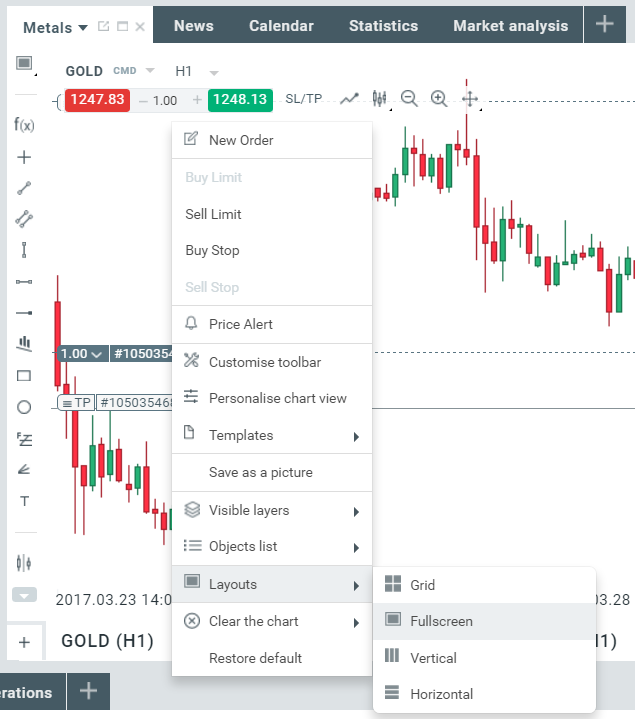Choose the Grid layout option

click(422, 585)
